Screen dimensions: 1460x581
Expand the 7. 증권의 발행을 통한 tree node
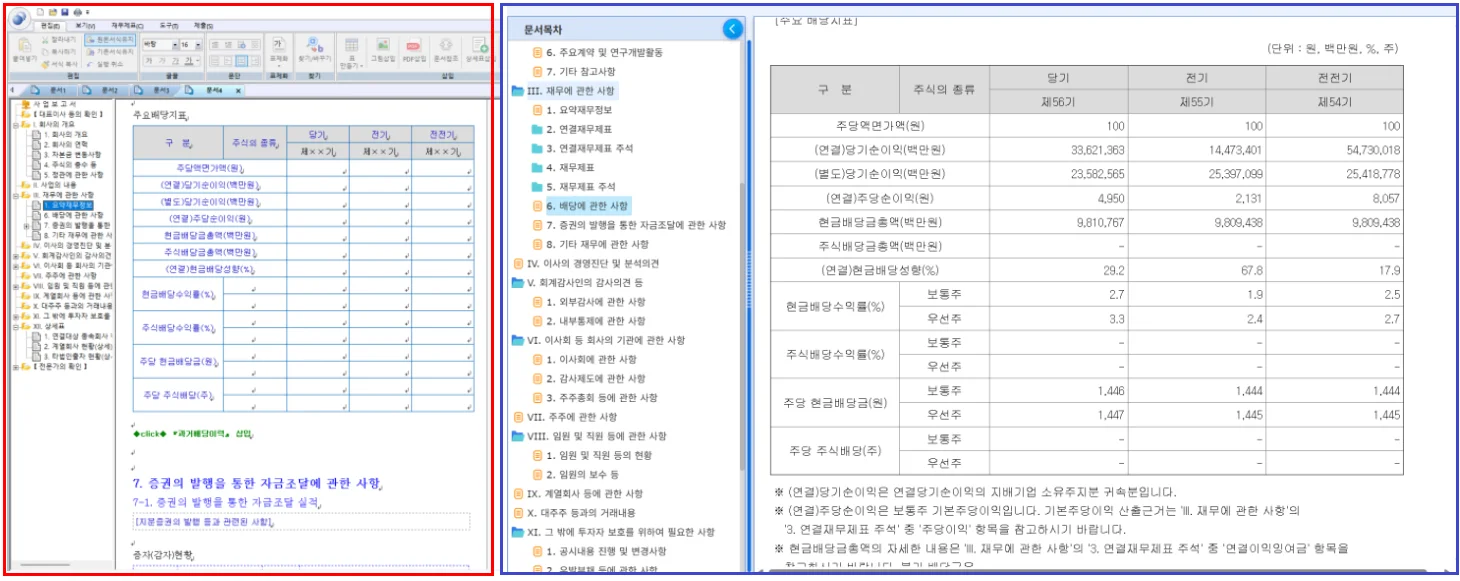tap(26, 226)
